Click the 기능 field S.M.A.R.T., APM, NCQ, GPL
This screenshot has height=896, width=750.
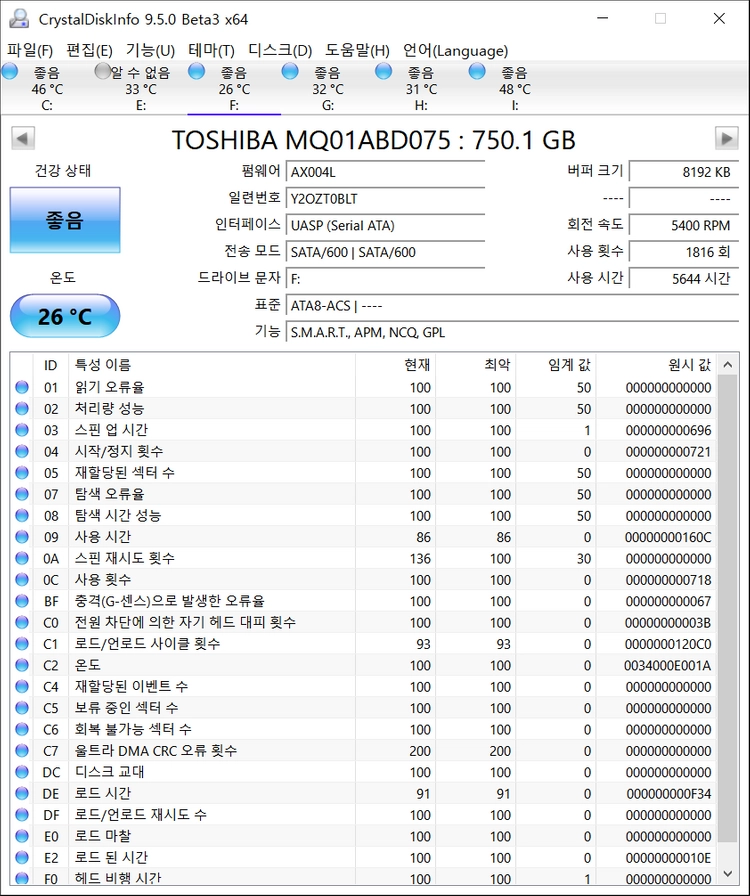pos(512,332)
